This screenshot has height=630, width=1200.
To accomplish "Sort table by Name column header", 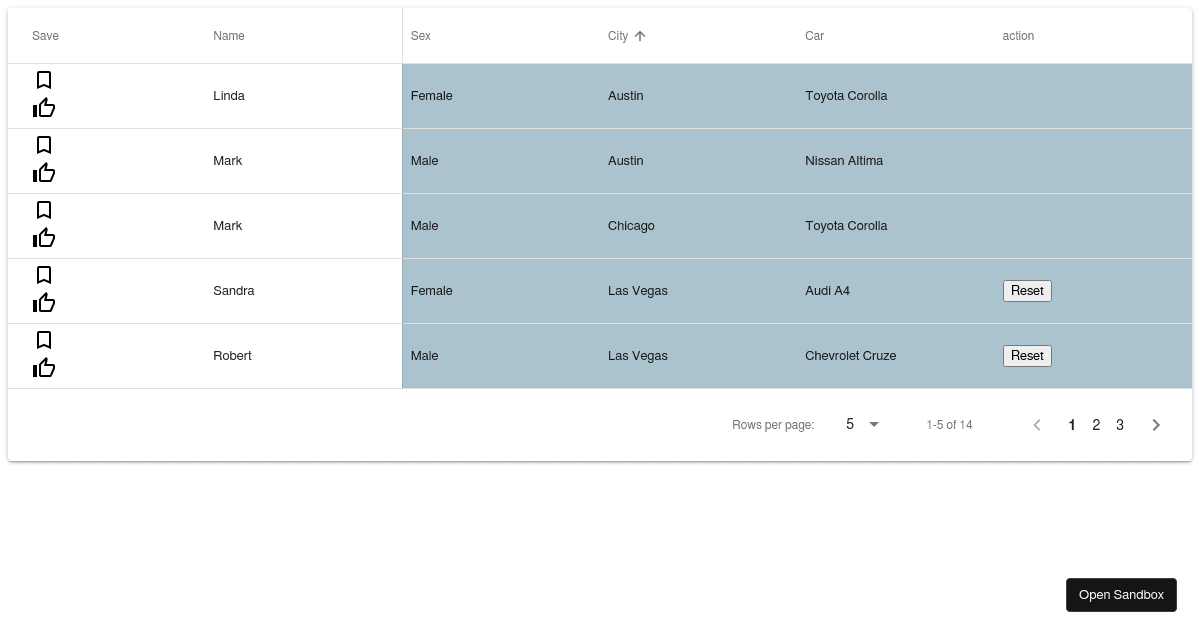I will pyautogui.click(x=228, y=36).
